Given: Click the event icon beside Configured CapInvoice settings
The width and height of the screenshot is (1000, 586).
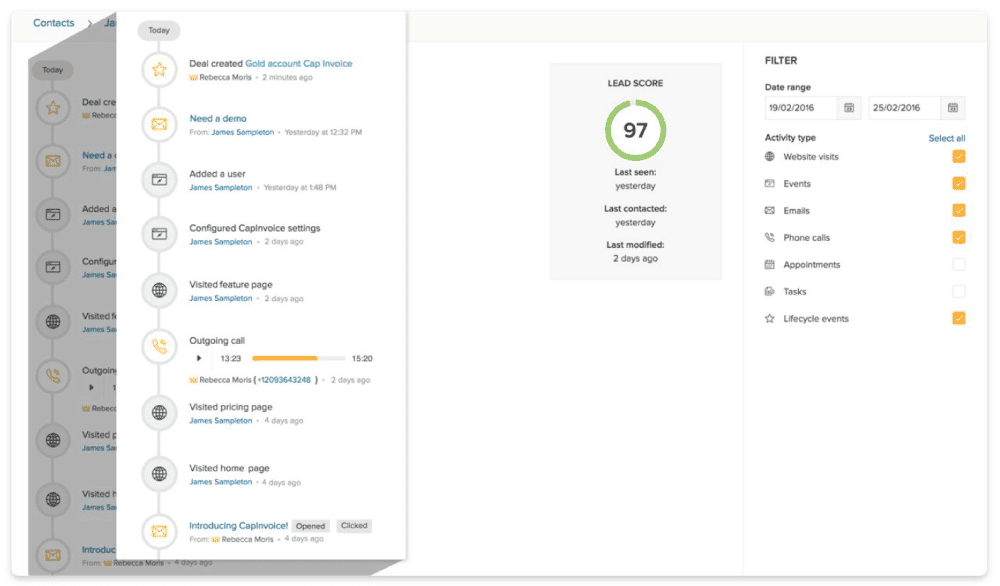Looking at the screenshot, I should coord(158,234).
